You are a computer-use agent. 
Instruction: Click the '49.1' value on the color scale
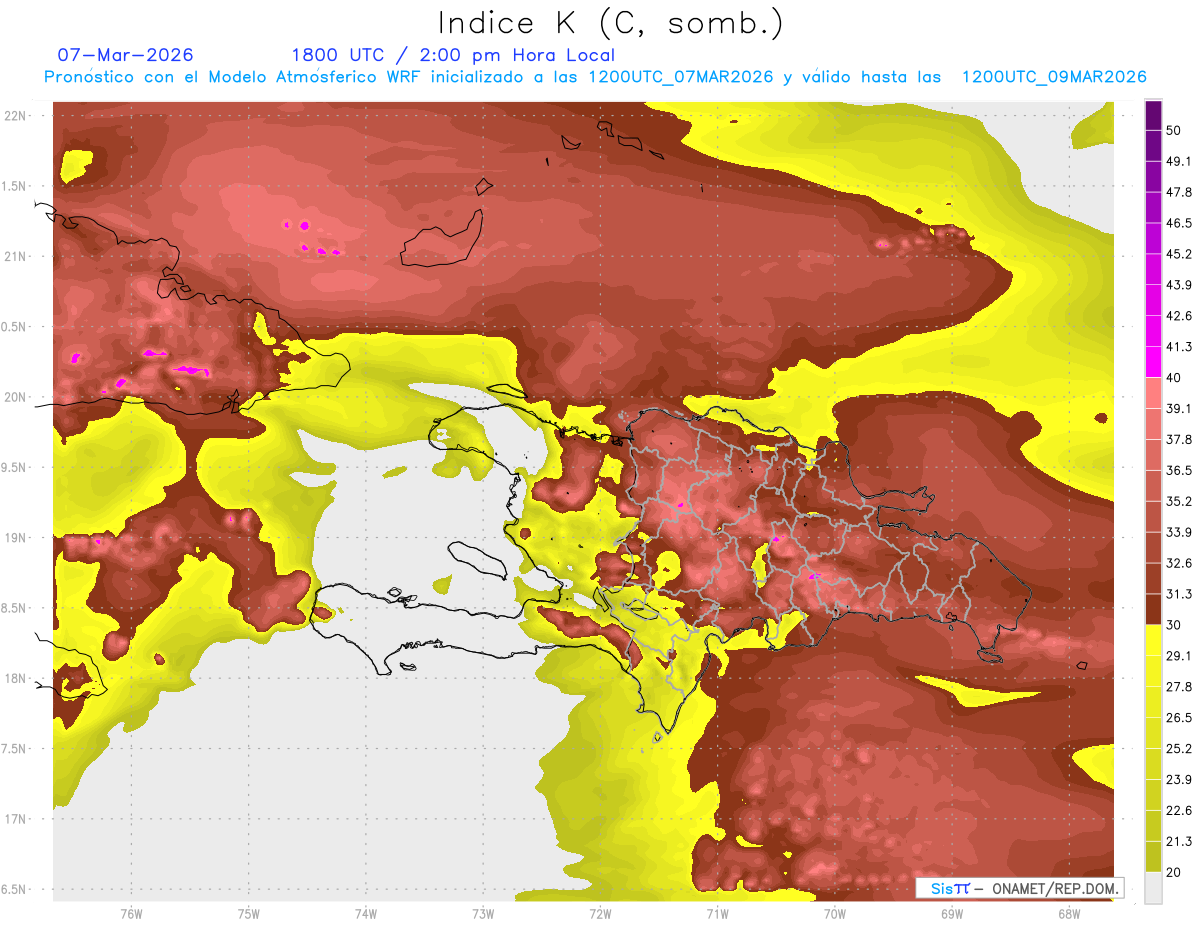1178,161
